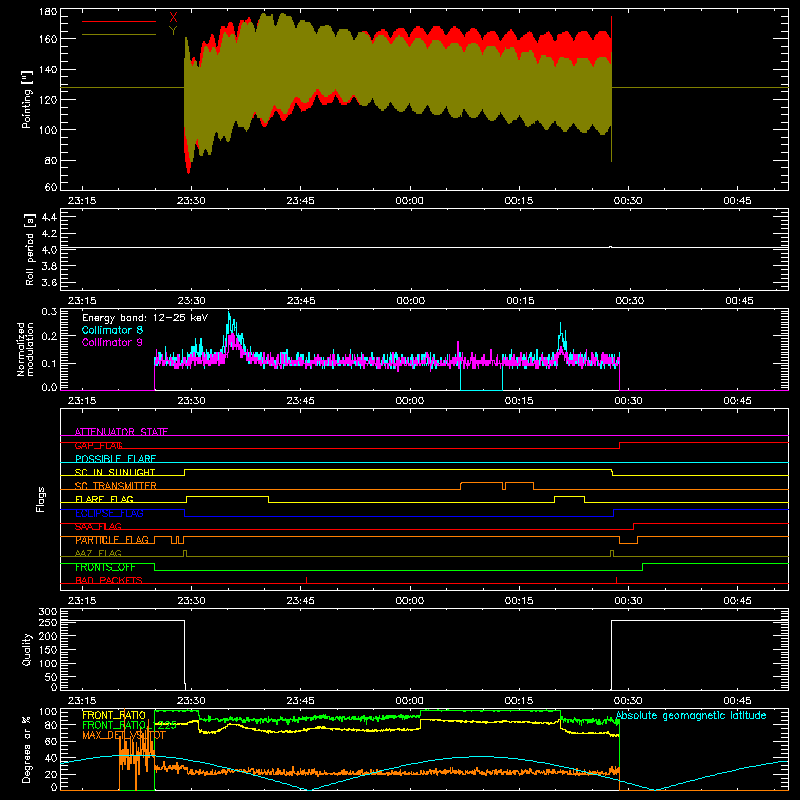Click the 'Pointing' vertical axis title
The height and width of the screenshot is (800, 800).
27,100
